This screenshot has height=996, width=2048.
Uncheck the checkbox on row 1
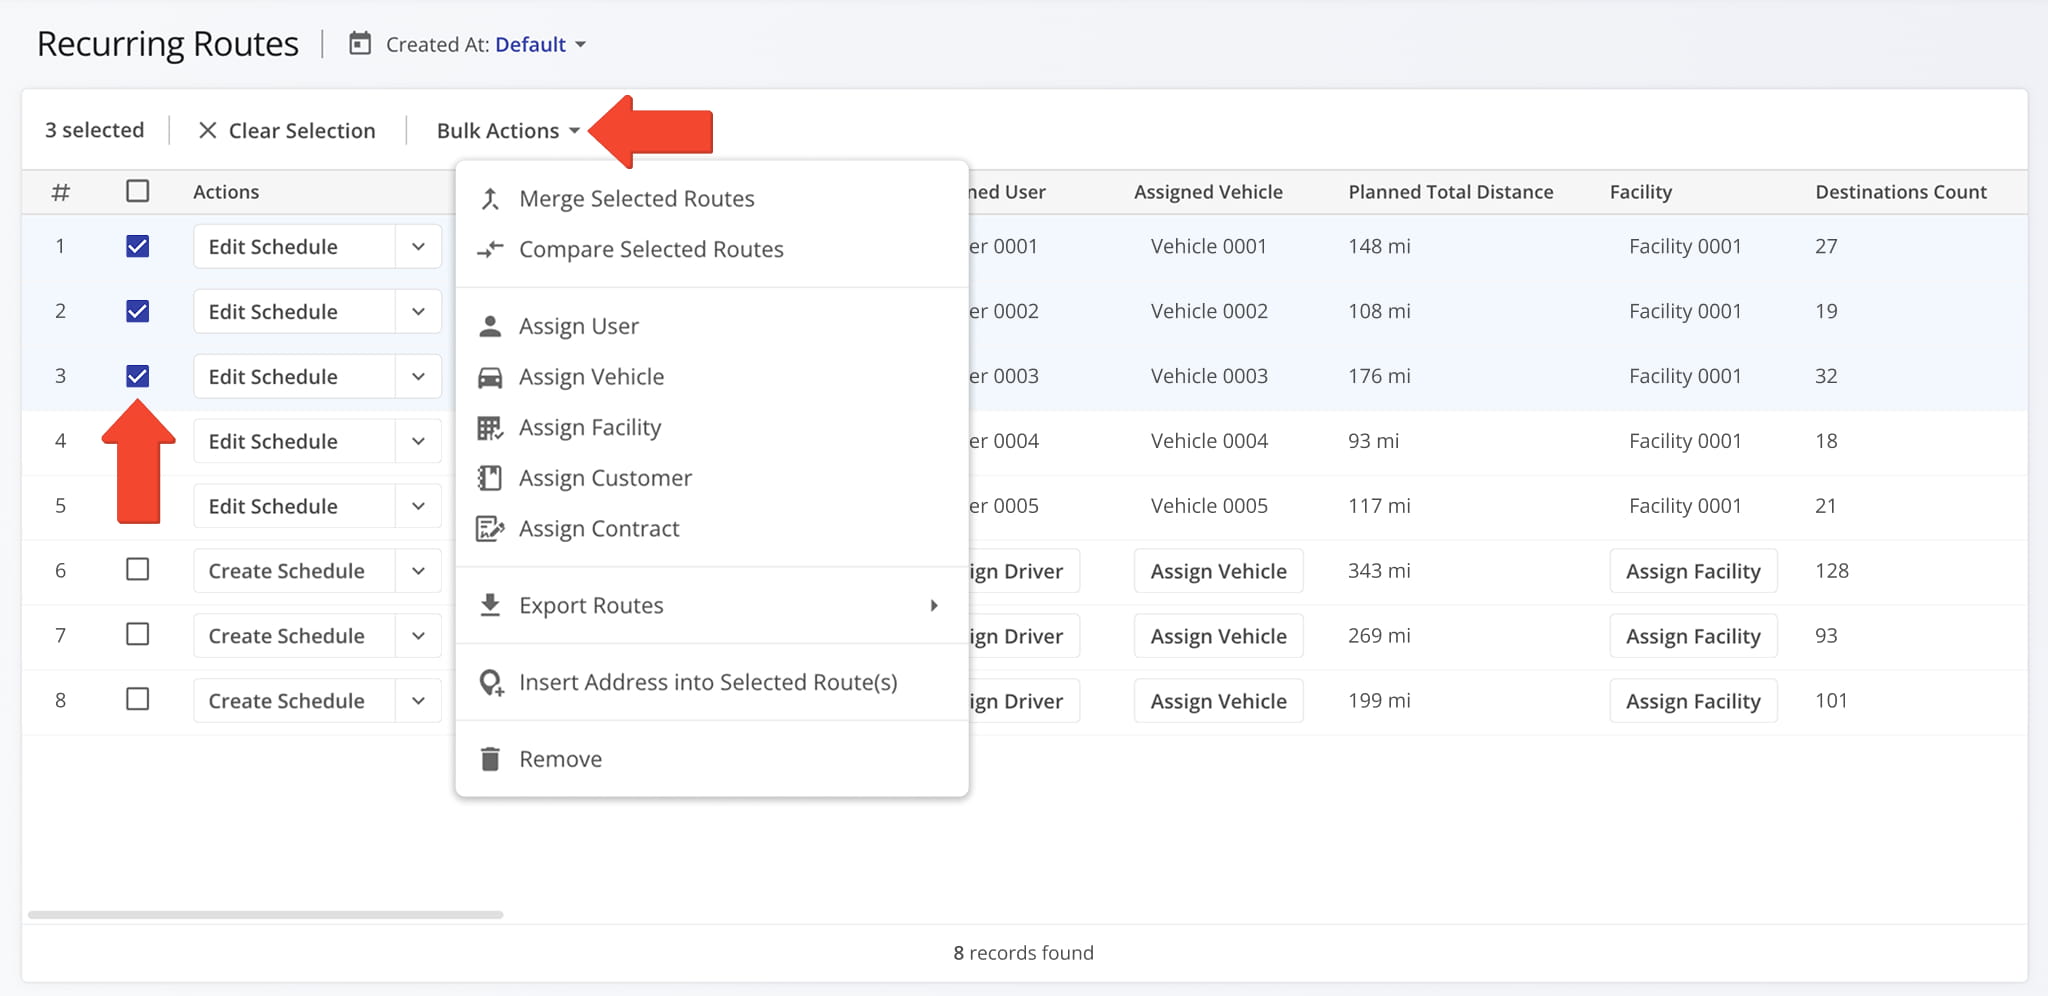pyautogui.click(x=137, y=246)
